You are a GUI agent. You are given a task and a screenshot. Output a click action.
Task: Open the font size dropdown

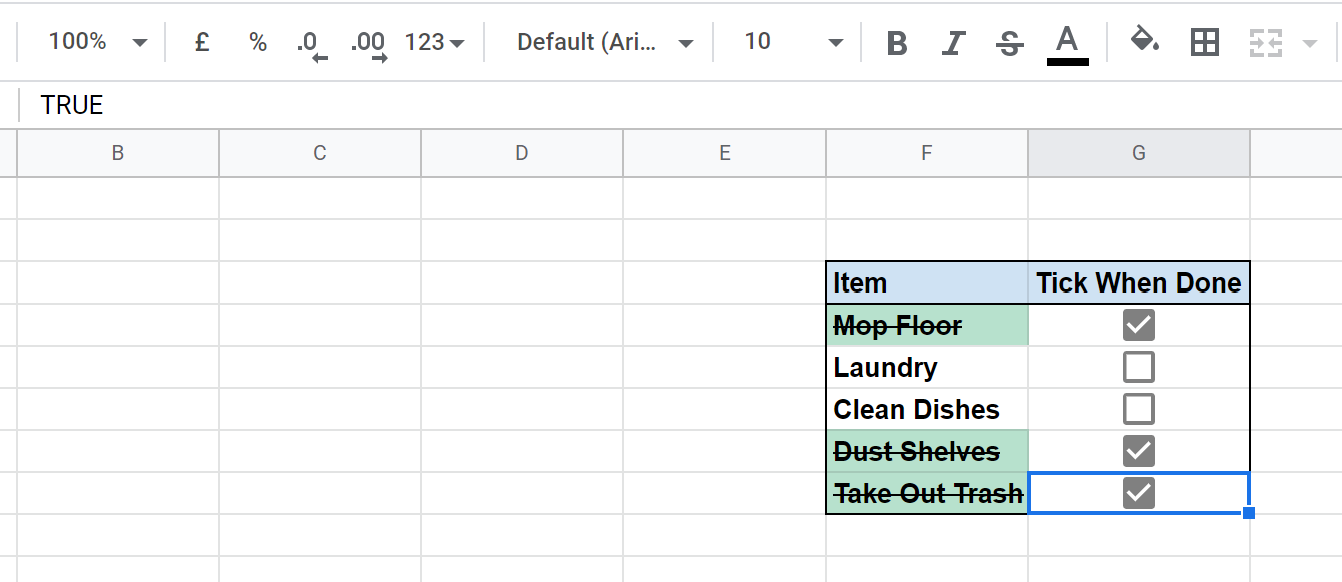coord(789,42)
